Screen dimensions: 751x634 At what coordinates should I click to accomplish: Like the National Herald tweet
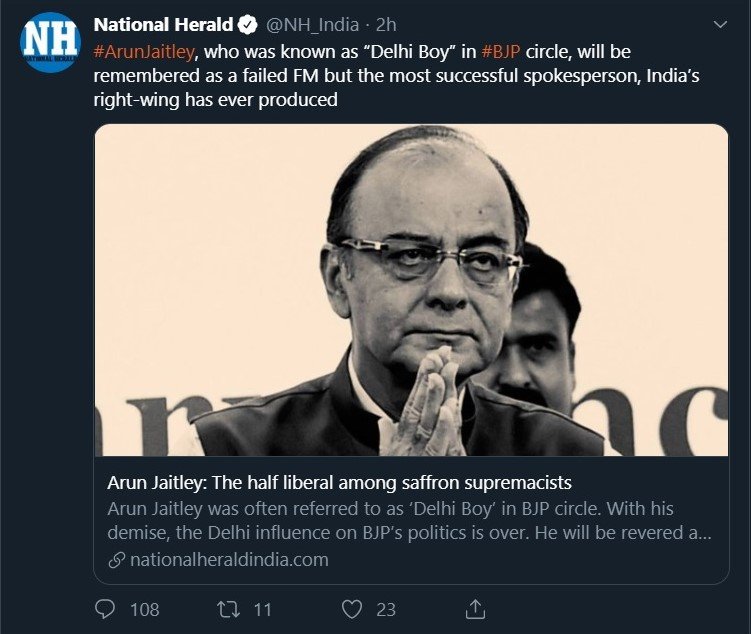point(351,608)
